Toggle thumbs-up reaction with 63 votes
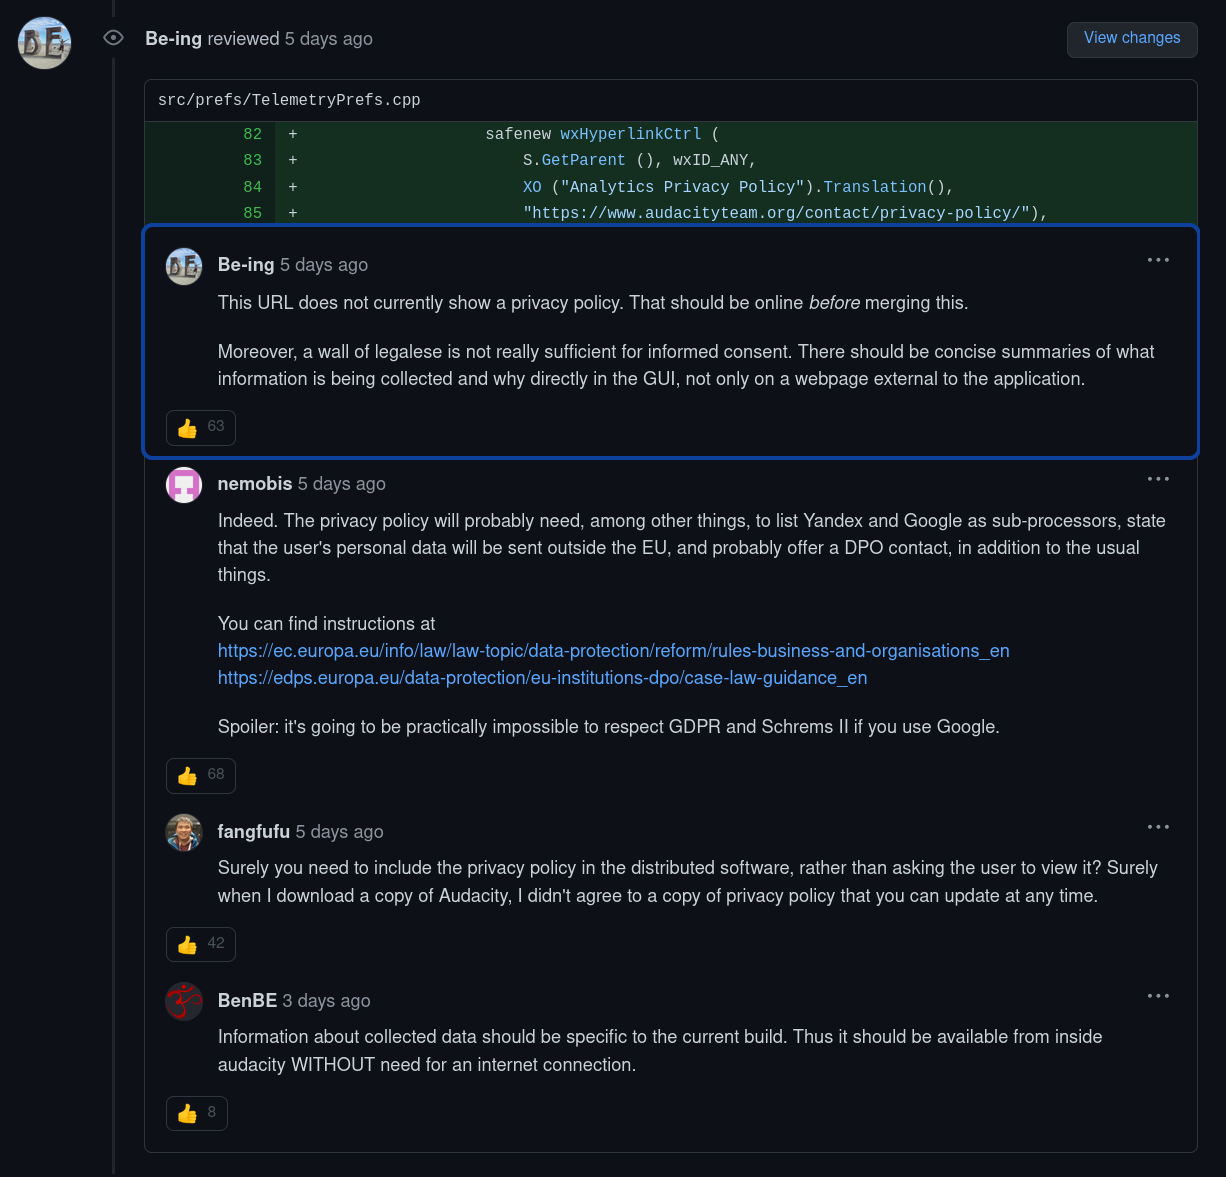The image size is (1226, 1177). pyautogui.click(x=201, y=427)
